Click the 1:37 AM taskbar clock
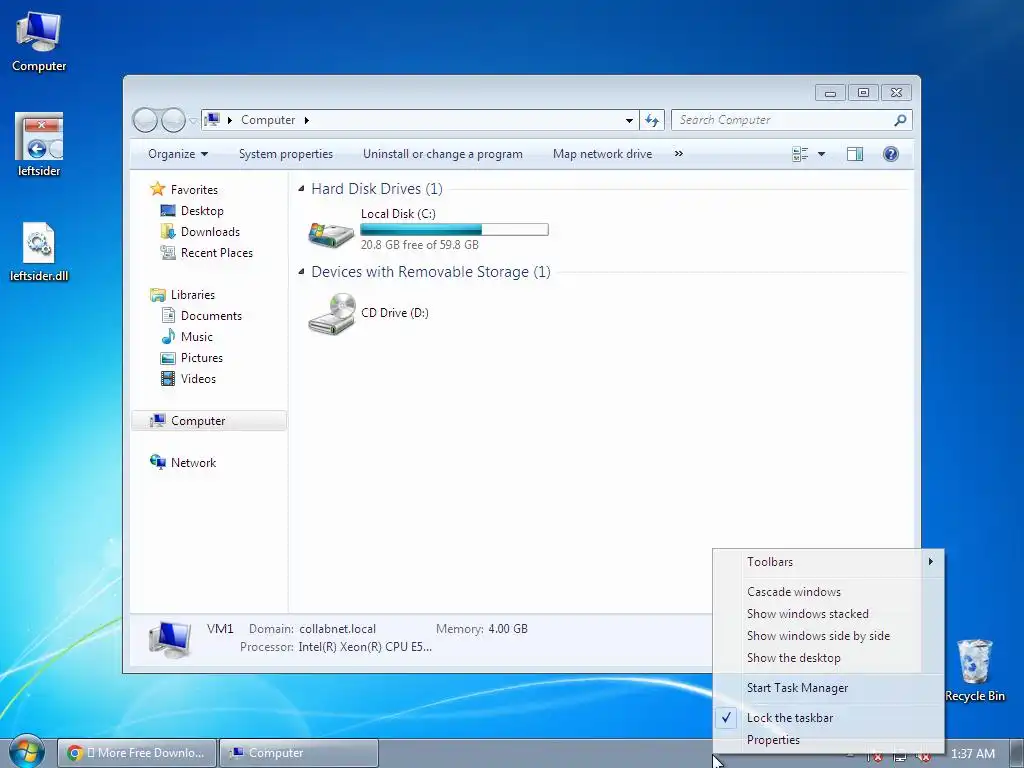 (972, 754)
